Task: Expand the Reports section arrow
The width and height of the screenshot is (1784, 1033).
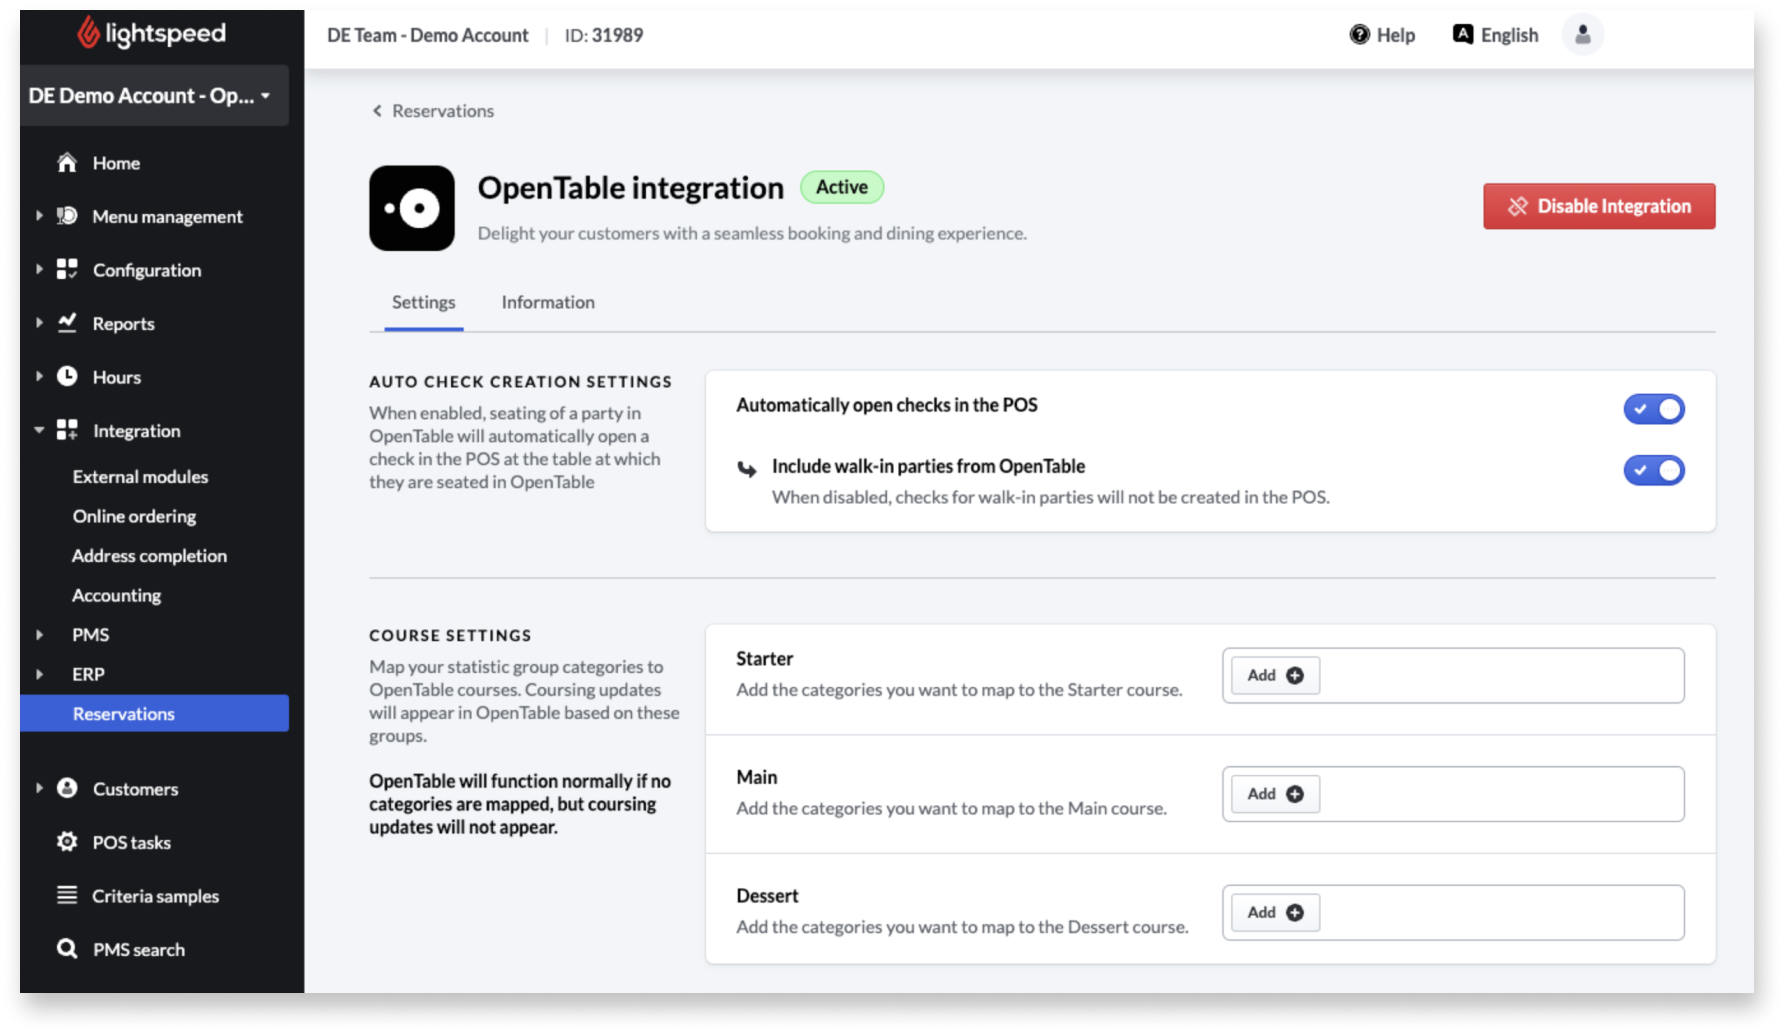Action: pyautogui.click(x=39, y=323)
